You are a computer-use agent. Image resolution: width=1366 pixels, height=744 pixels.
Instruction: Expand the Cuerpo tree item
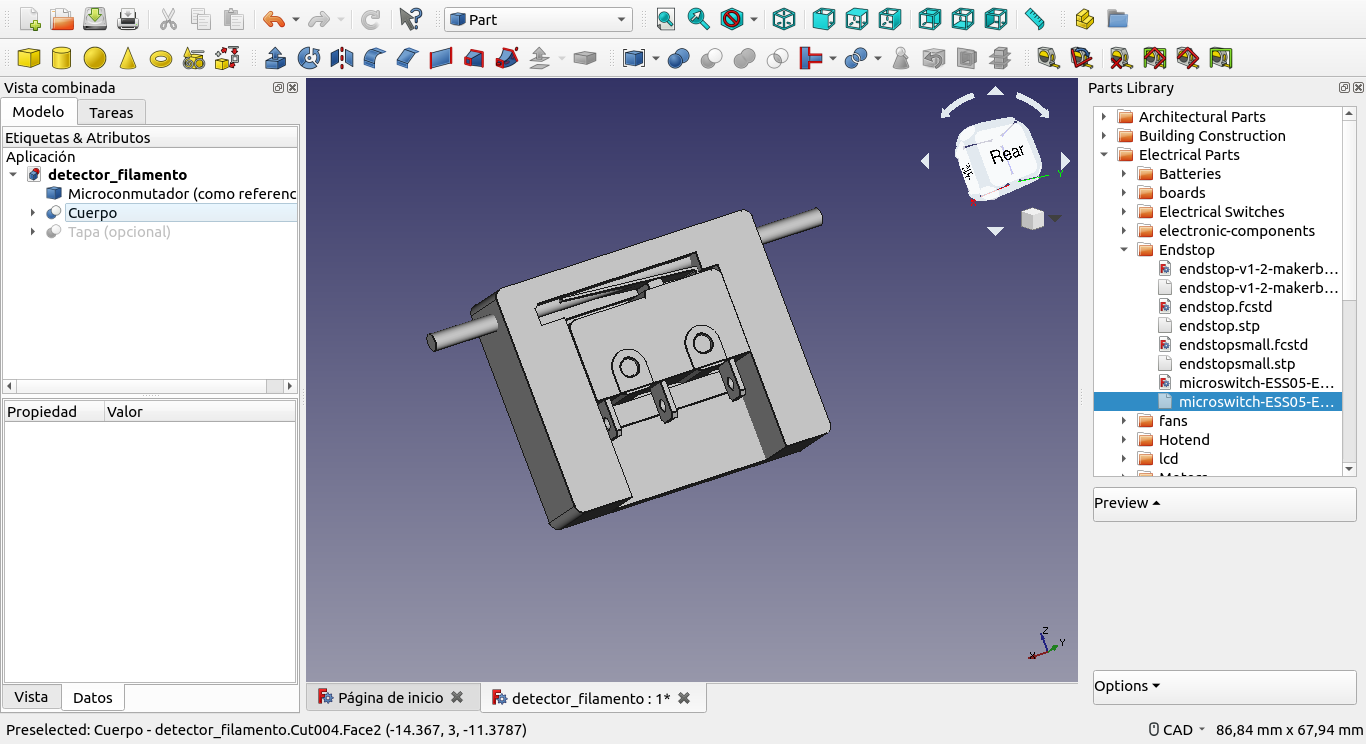pyautogui.click(x=33, y=213)
